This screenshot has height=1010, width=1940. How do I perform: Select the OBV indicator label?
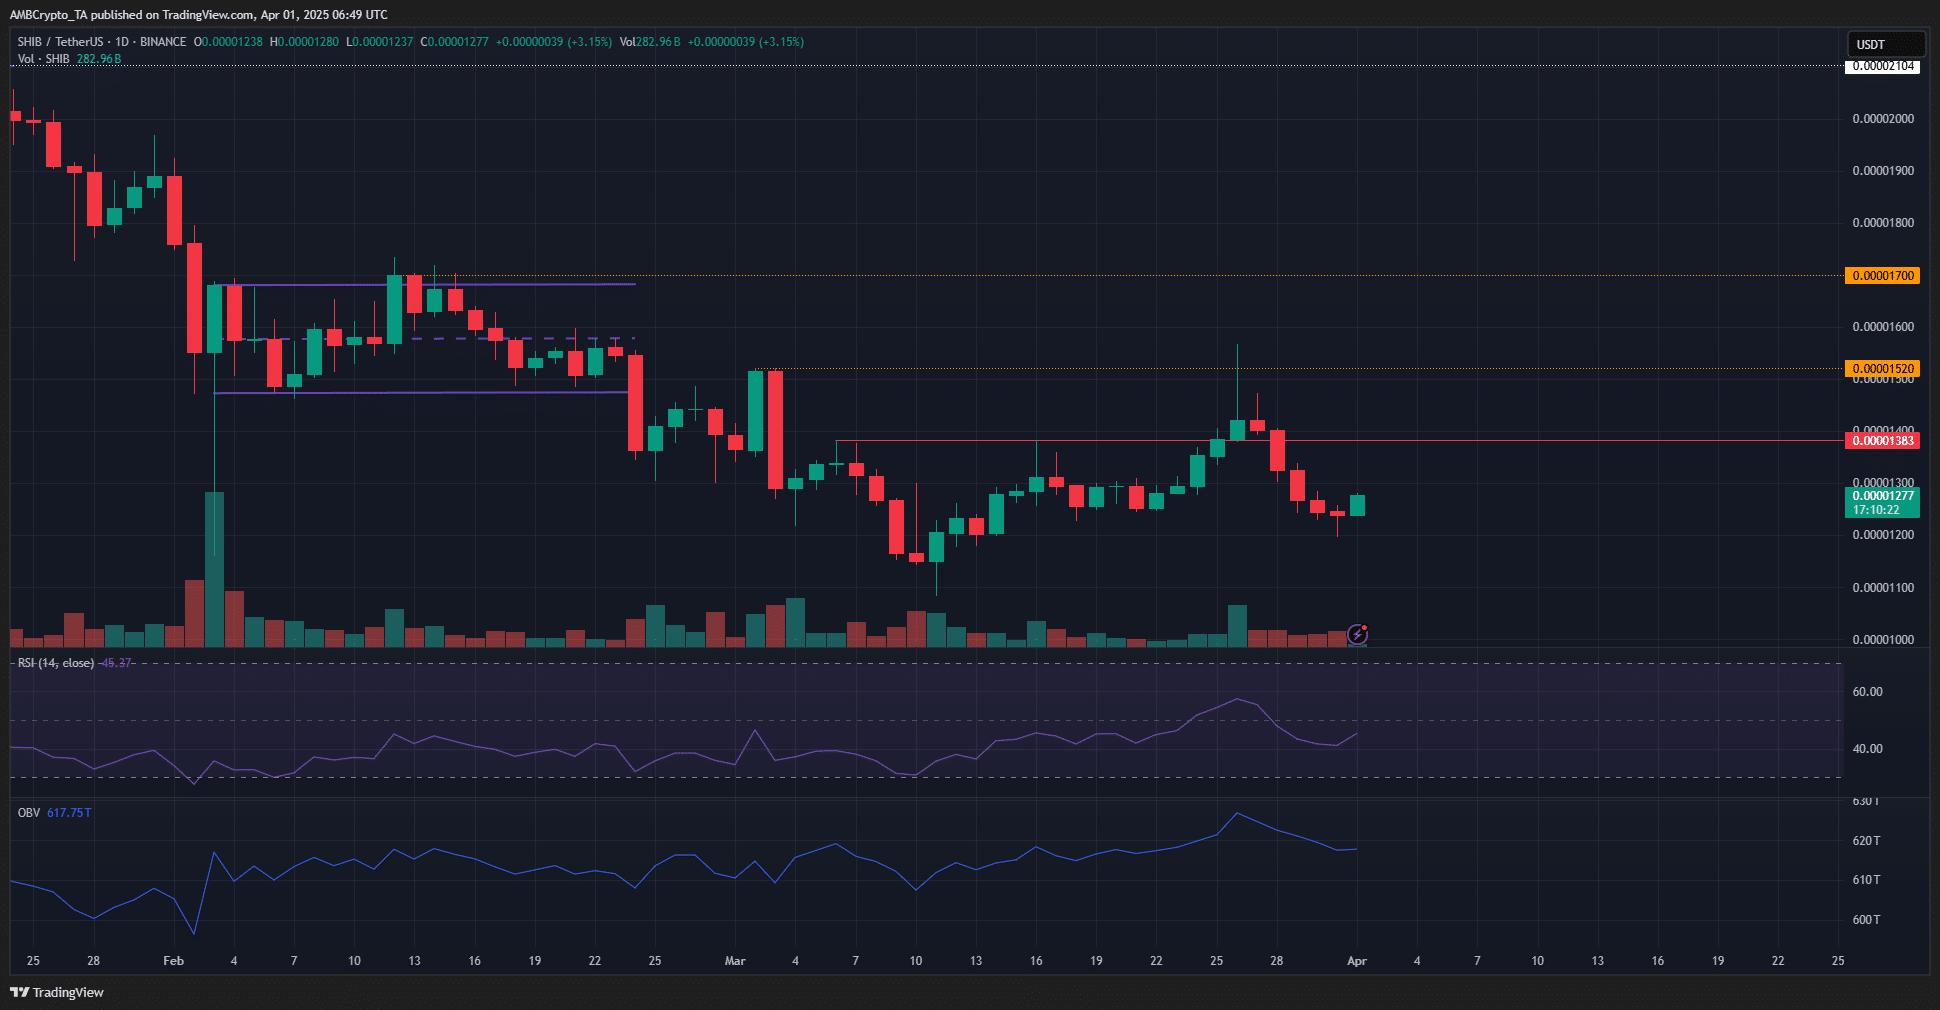pyautogui.click(x=29, y=813)
